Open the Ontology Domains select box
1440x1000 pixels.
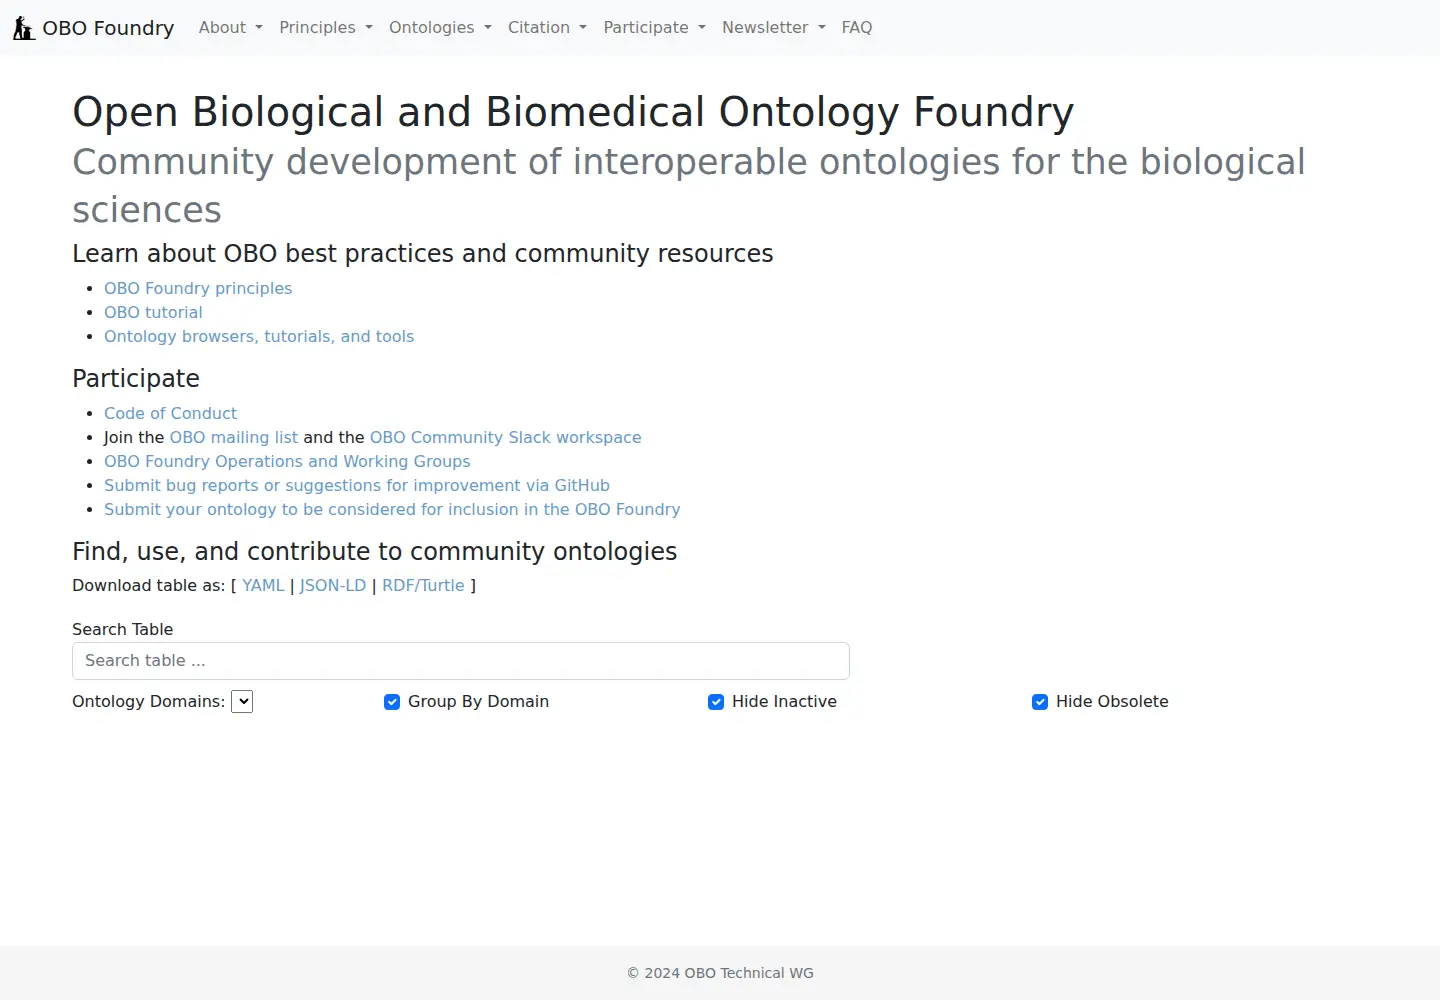[x=242, y=702]
